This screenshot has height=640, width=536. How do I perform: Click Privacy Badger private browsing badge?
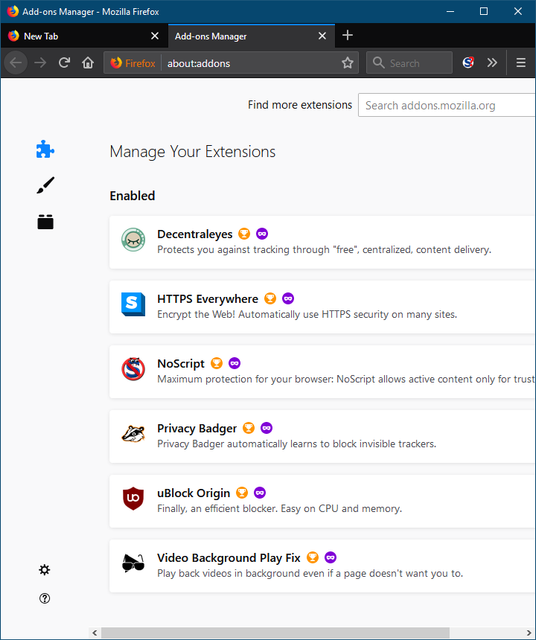tap(267, 428)
